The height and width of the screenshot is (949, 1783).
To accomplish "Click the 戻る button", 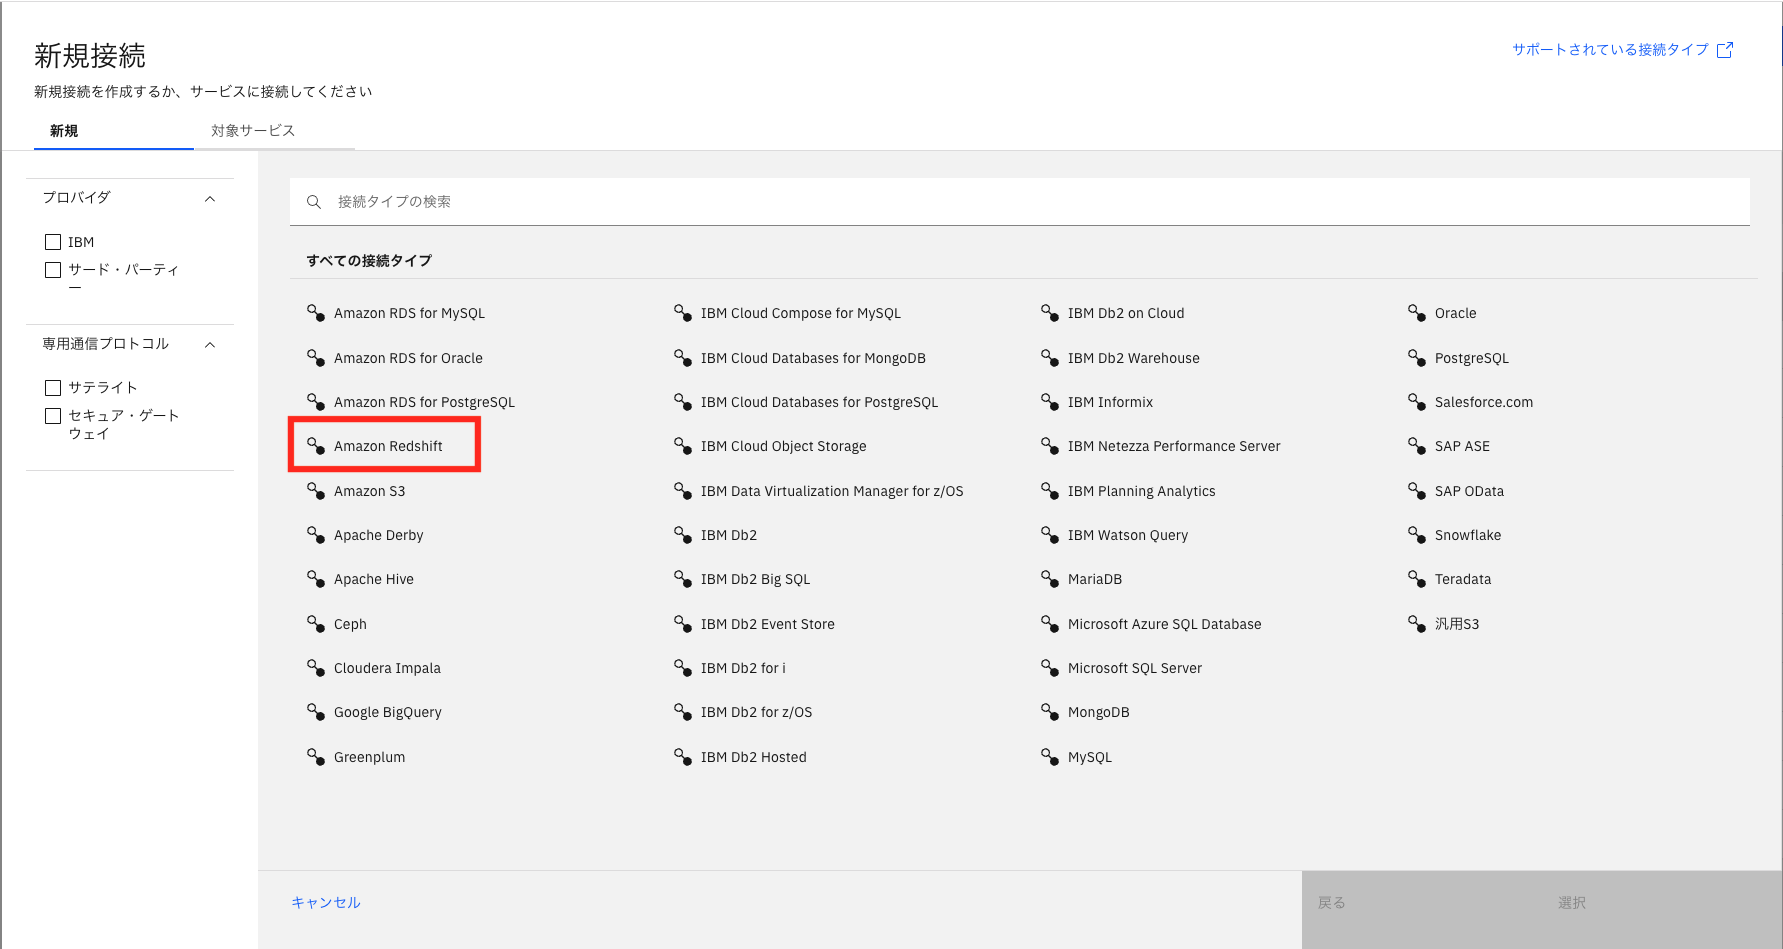I will click(1422, 910).
